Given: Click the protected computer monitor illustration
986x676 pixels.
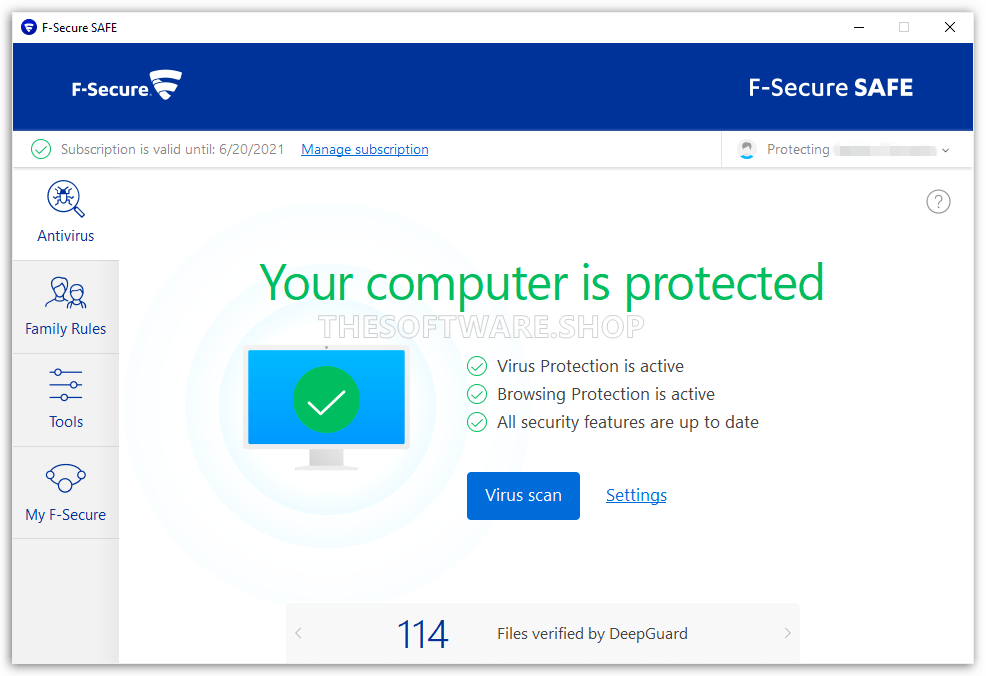Looking at the screenshot, I should [x=326, y=407].
